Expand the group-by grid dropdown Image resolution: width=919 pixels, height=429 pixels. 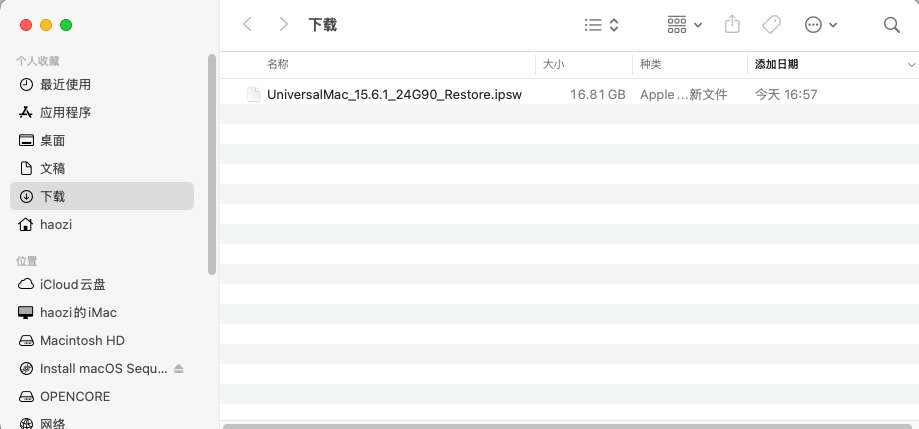click(x=684, y=24)
